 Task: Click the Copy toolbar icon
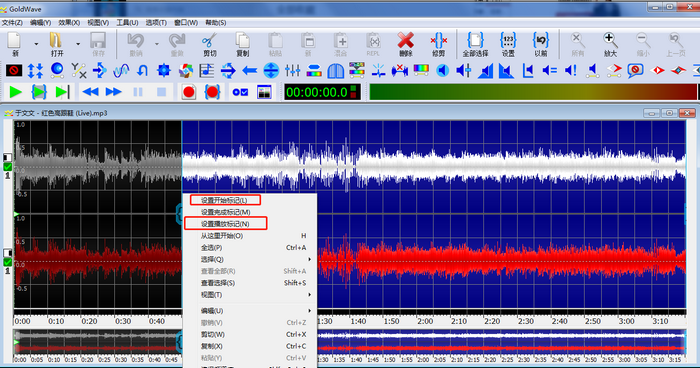[x=242, y=41]
